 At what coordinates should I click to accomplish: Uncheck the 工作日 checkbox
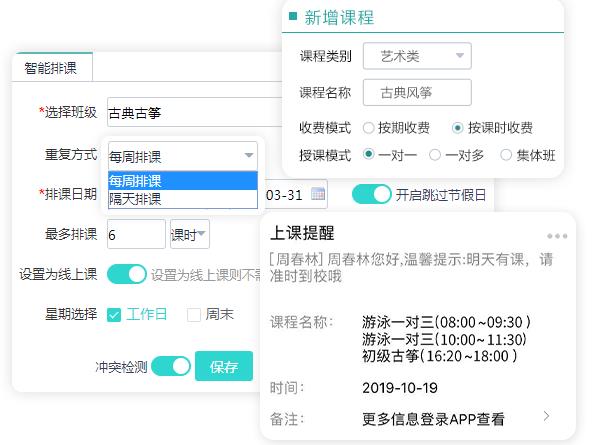coord(114,315)
